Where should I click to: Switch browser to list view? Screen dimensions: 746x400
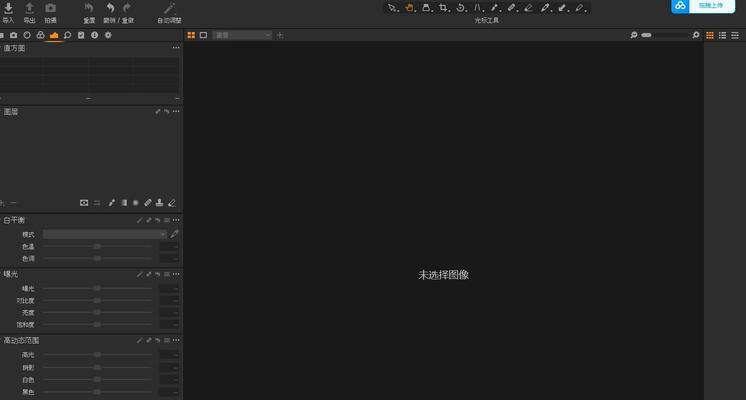722,35
